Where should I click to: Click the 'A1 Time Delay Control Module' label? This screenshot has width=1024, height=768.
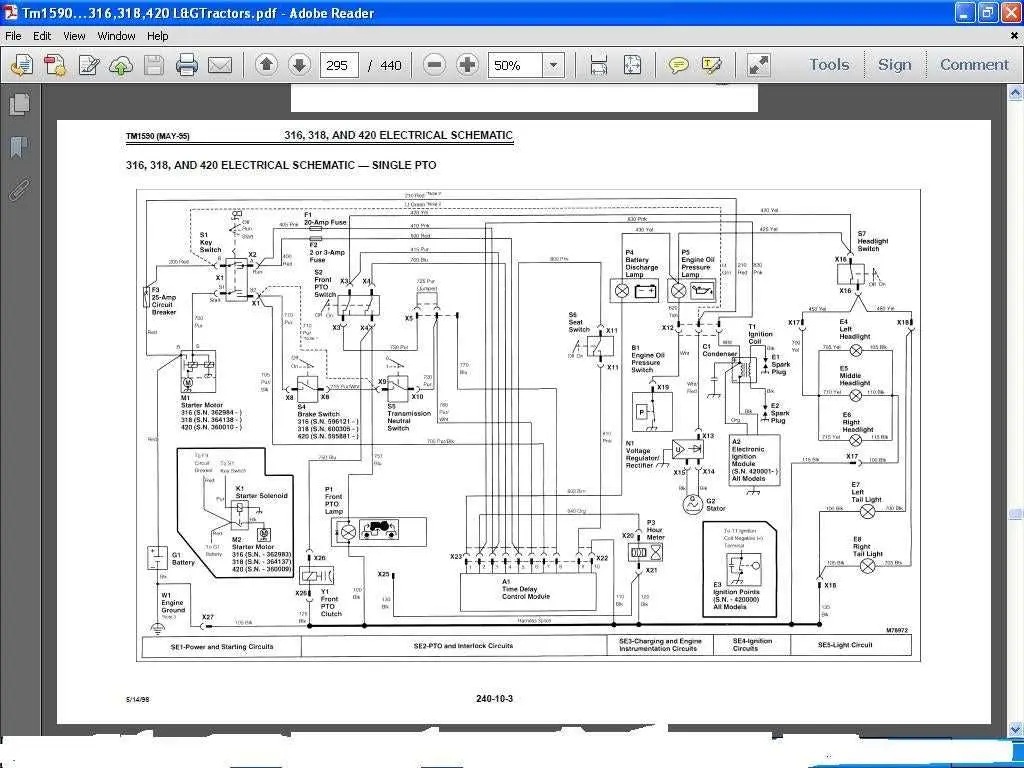pyautogui.click(x=526, y=589)
